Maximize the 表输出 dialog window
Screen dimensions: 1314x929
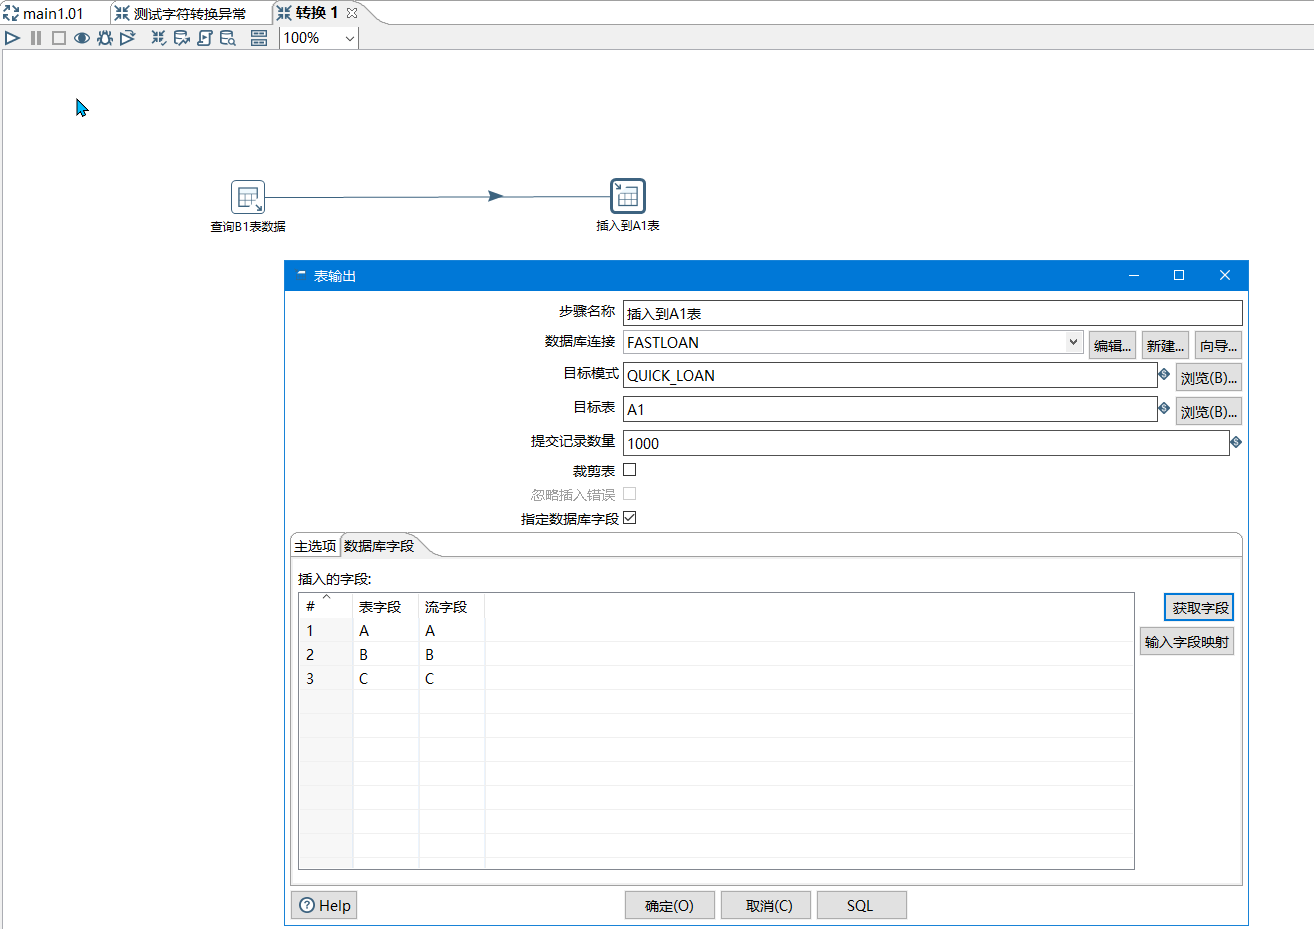click(x=1179, y=275)
